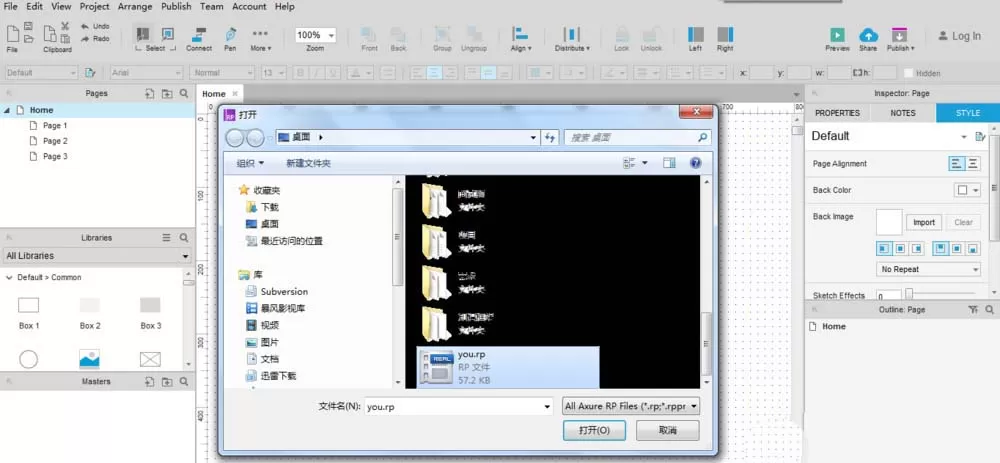The image size is (1000, 463).
Task: Click the widget style manager icon
Action: [x=91, y=73]
